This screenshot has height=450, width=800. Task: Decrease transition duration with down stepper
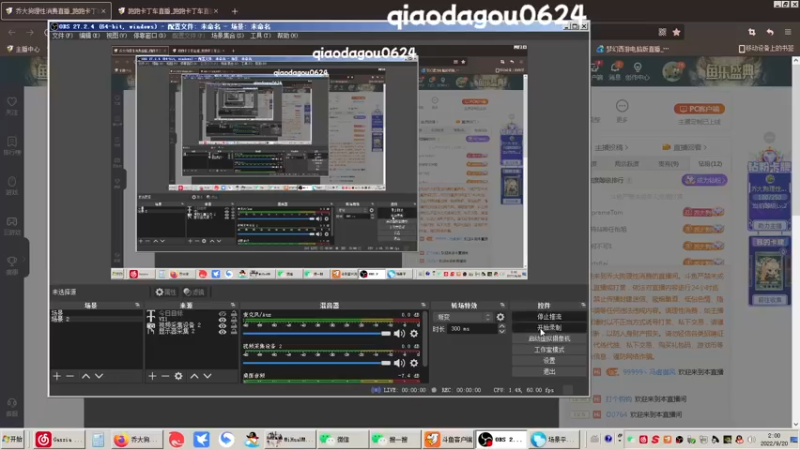tap(502, 332)
